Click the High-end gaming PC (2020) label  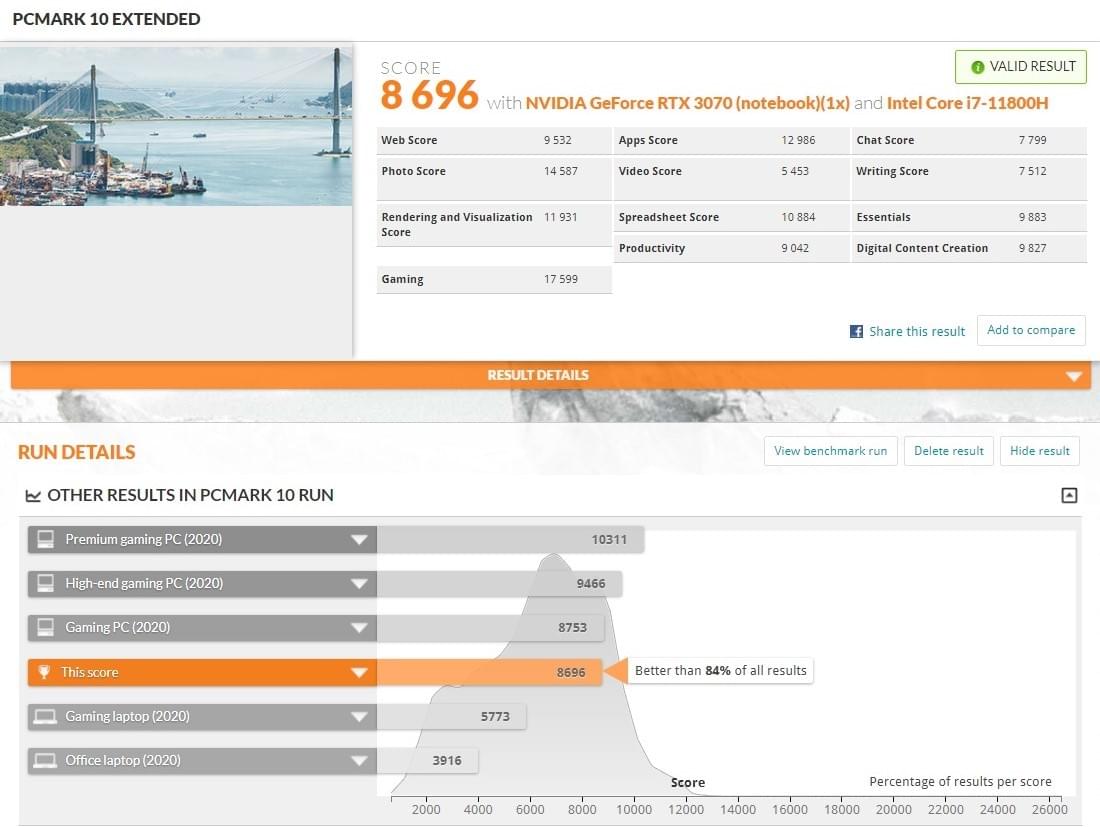(x=144, y=584)
